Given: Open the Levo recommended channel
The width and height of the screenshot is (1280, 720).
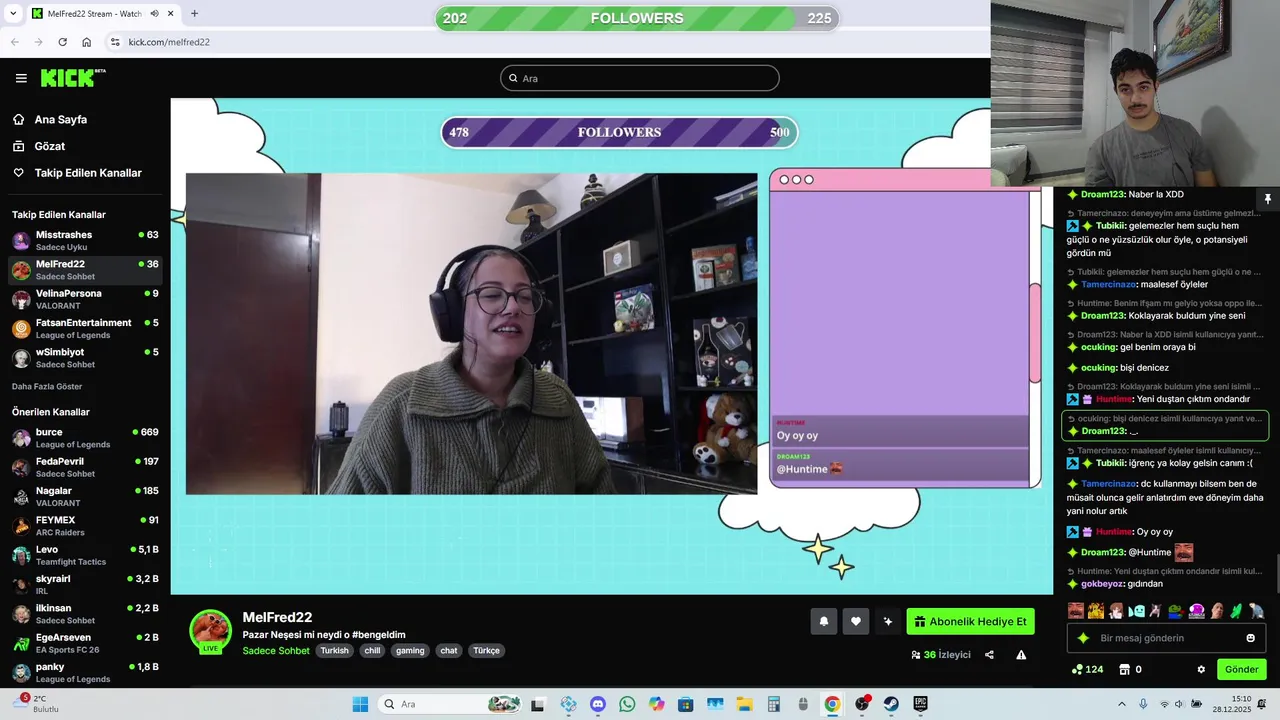Looking at the screenshot, I should [85, 555].
